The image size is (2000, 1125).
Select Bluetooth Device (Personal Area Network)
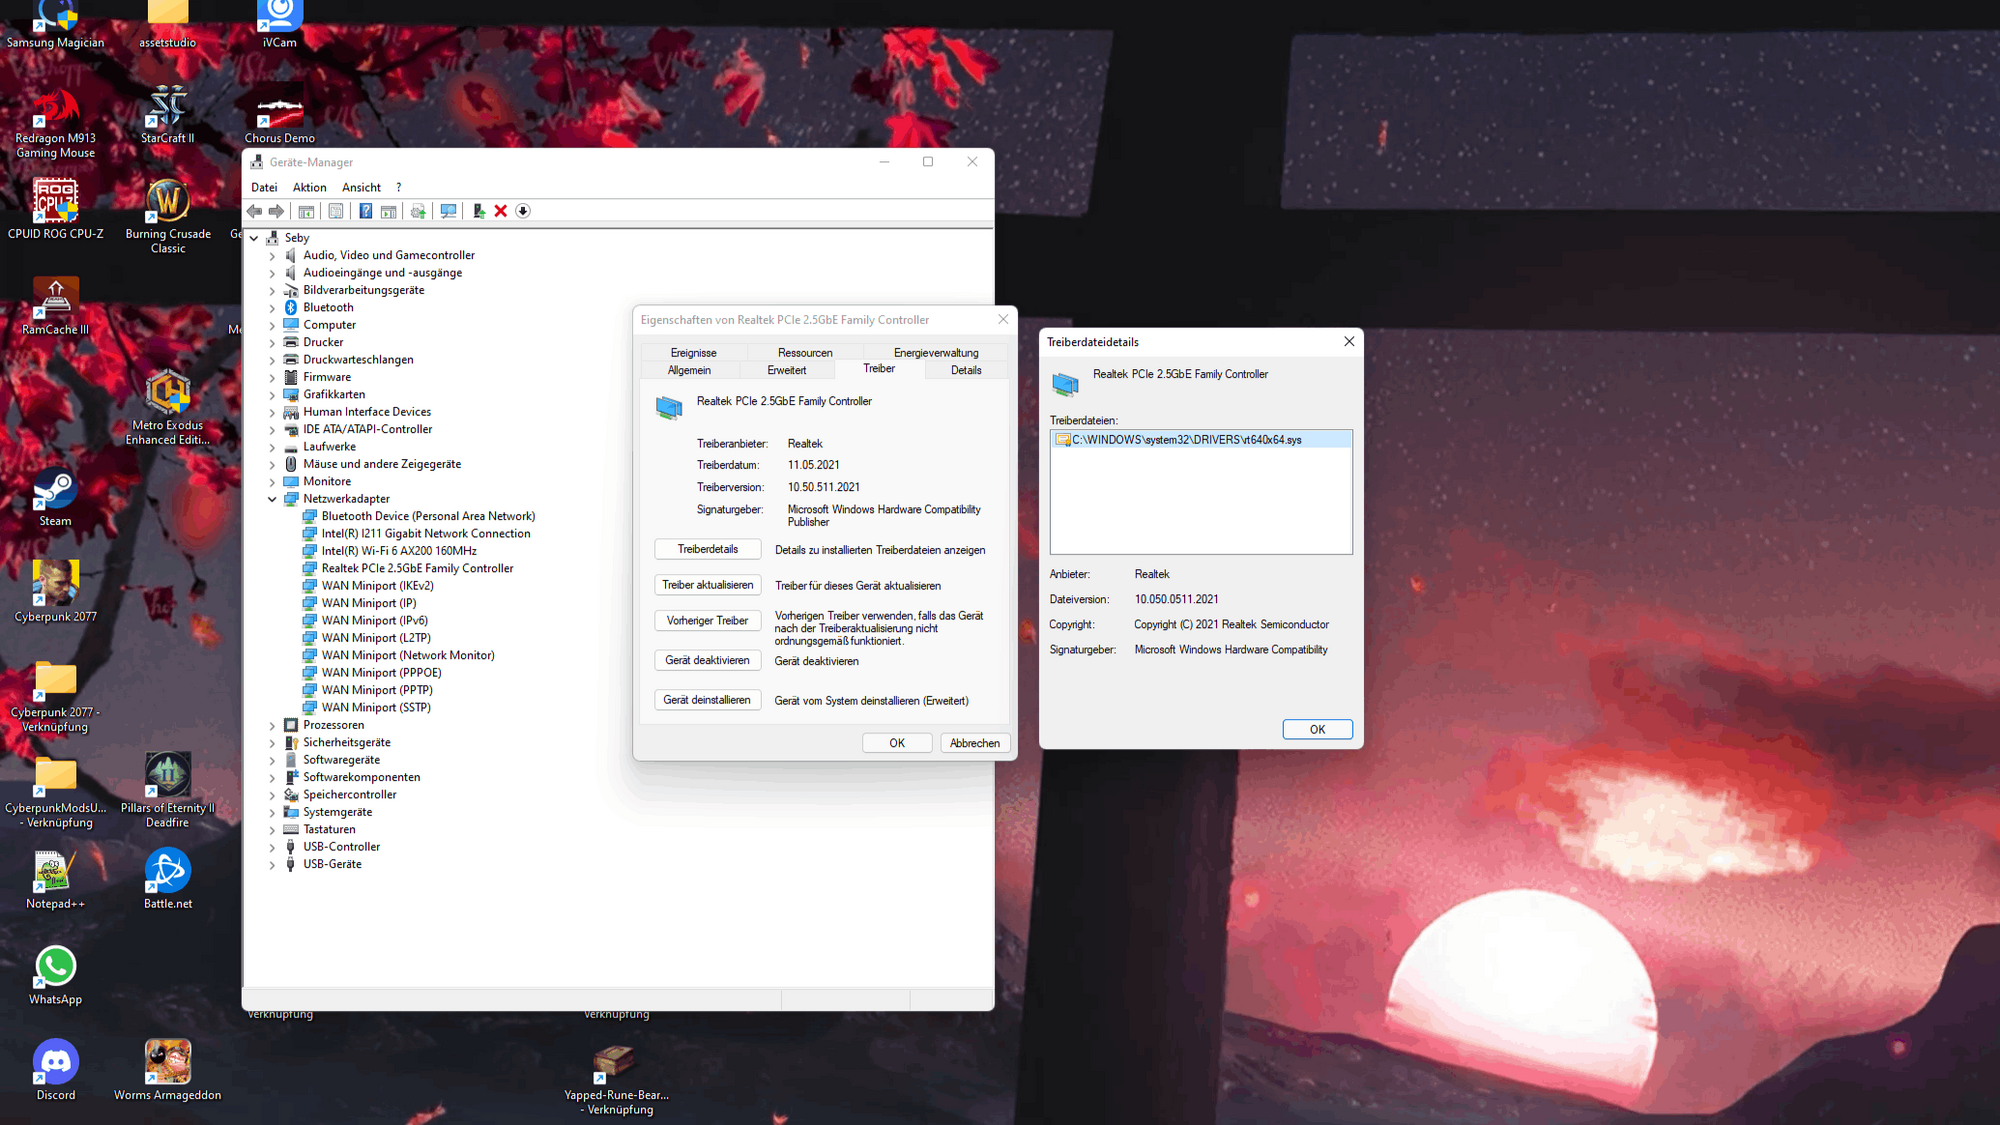coord(428,517)
